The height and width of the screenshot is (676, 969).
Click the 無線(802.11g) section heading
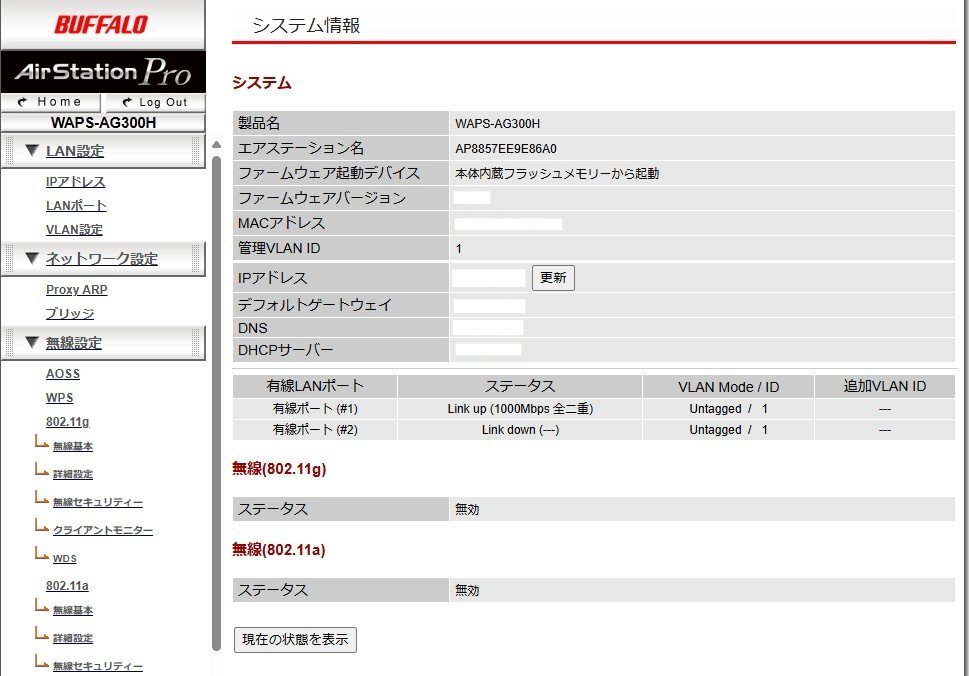point(279,469)
